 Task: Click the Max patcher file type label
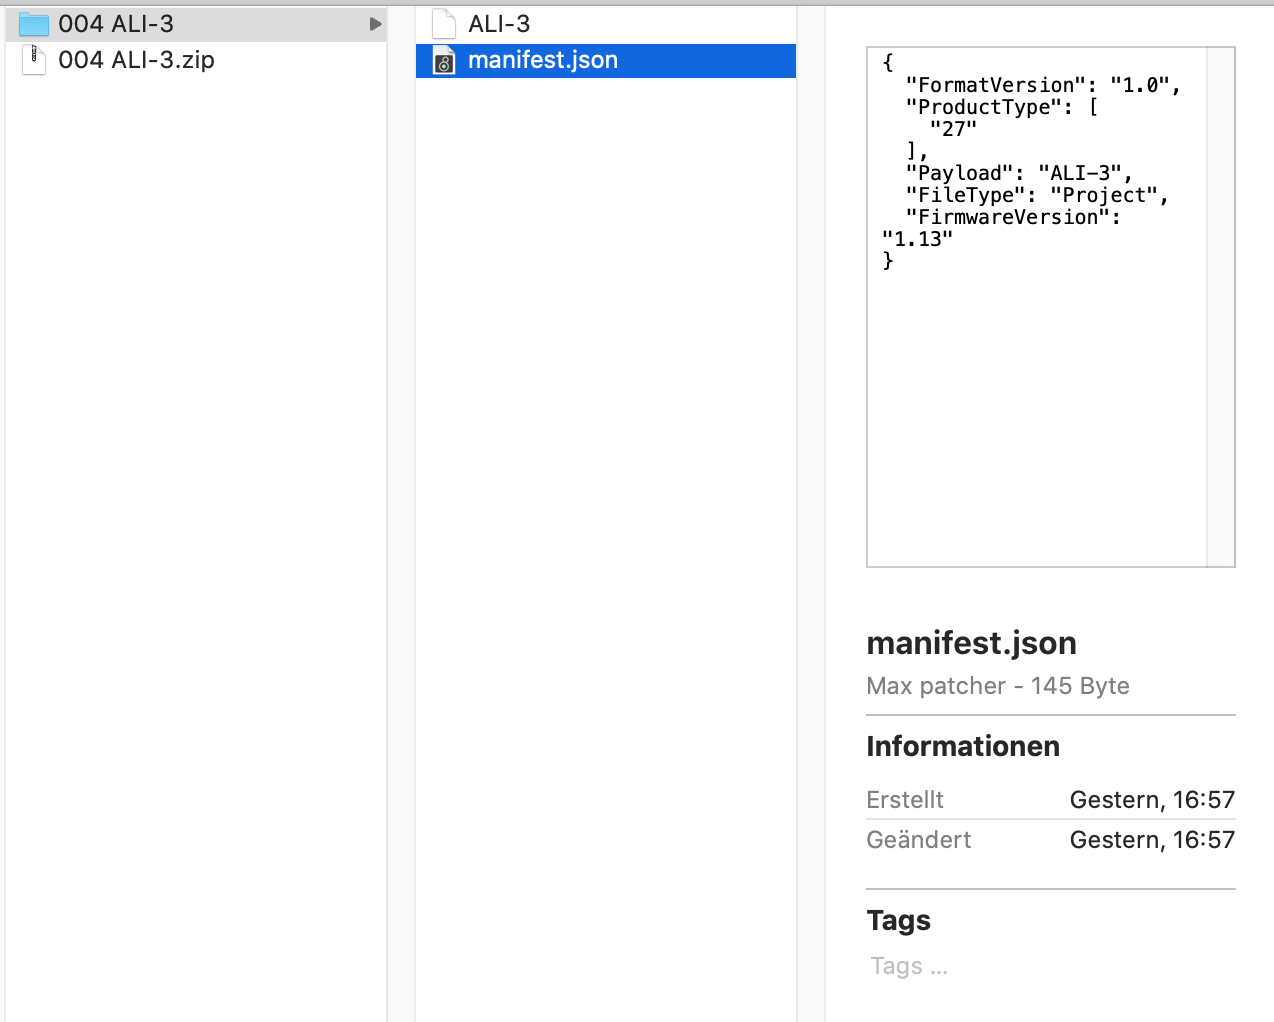[936, 686]
